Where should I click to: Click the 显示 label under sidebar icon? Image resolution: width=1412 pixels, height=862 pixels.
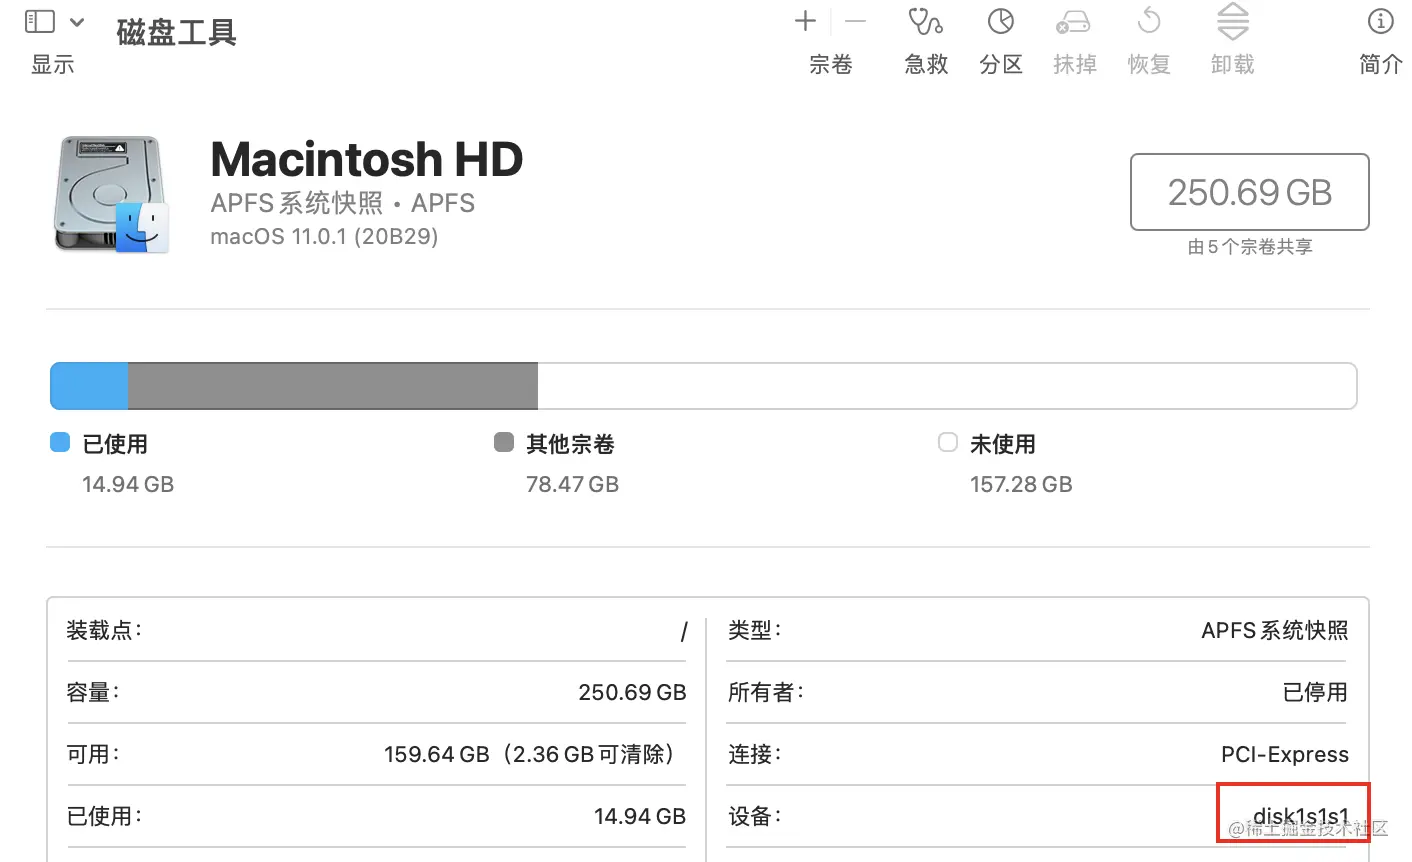click(53, 65)
